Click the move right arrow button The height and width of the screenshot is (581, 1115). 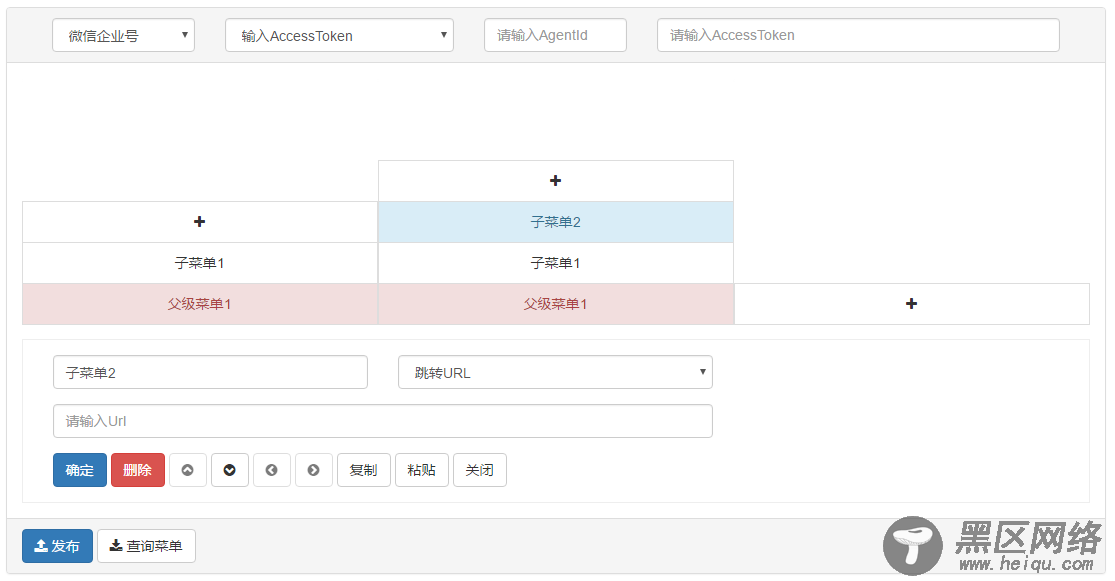pyautogui.click(x=314, y=470)
